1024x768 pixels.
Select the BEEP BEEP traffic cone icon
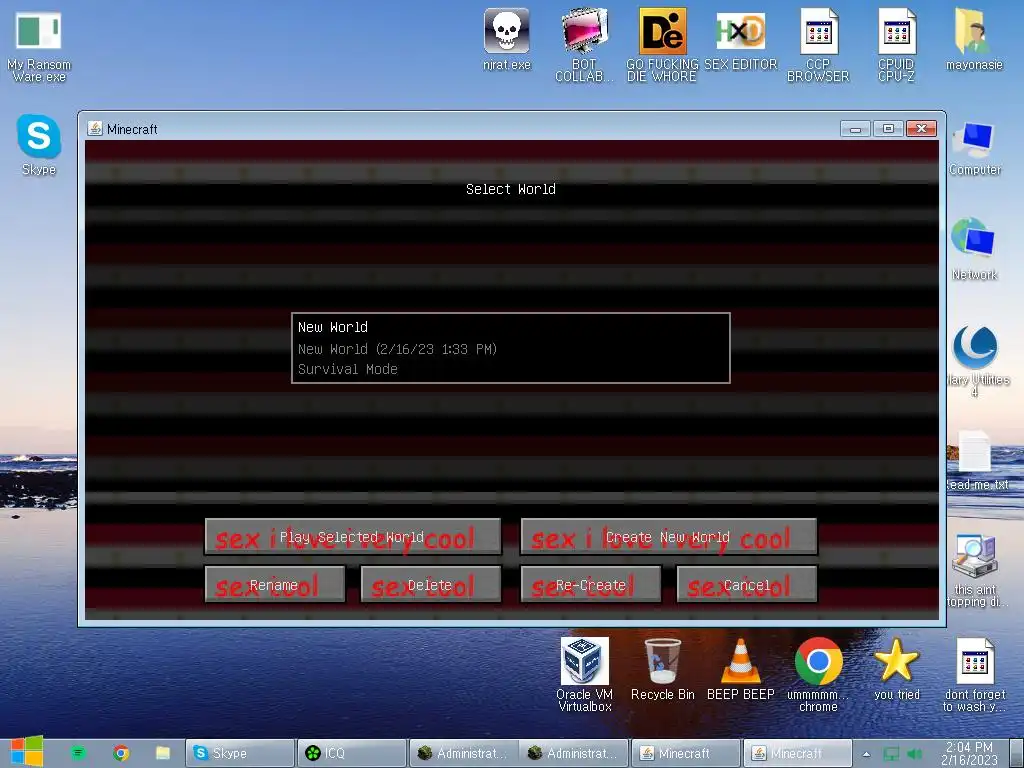coord(741,669)
